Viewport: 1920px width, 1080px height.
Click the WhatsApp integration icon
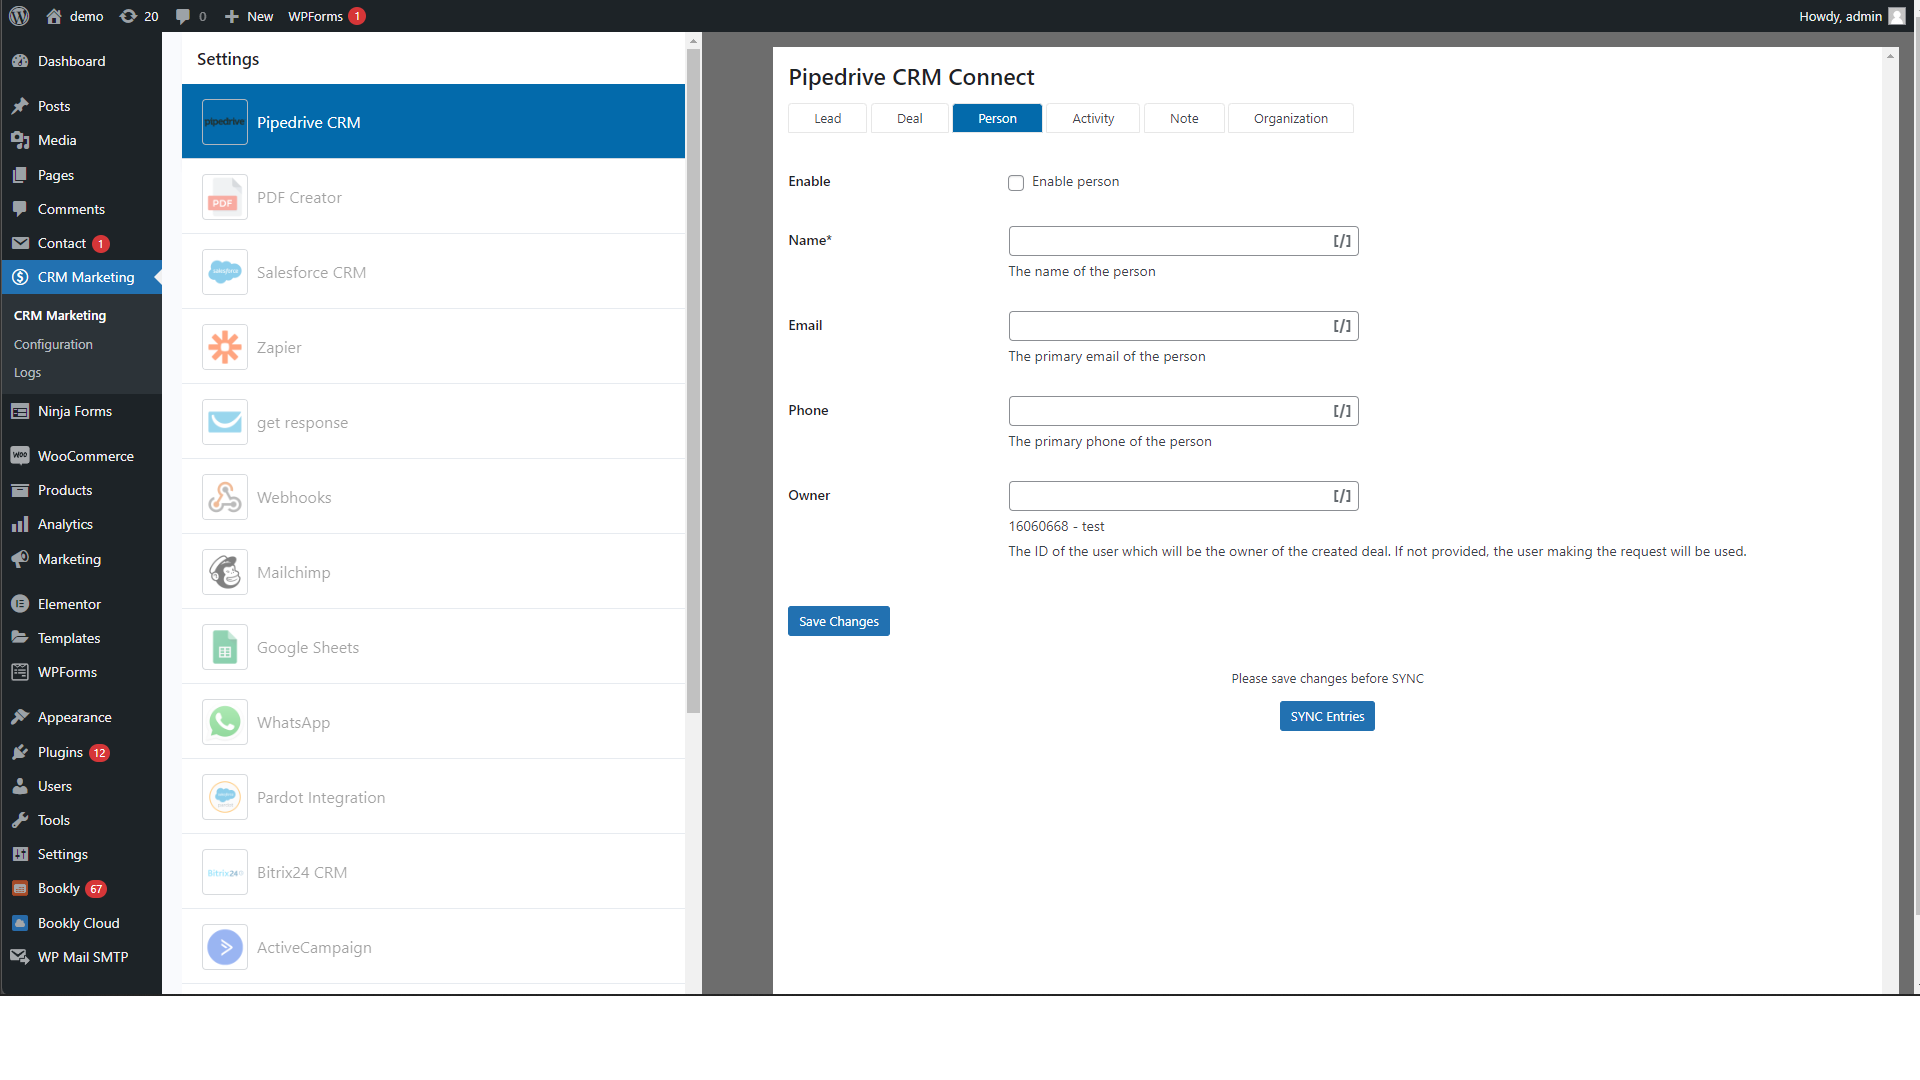pos(225,722)
